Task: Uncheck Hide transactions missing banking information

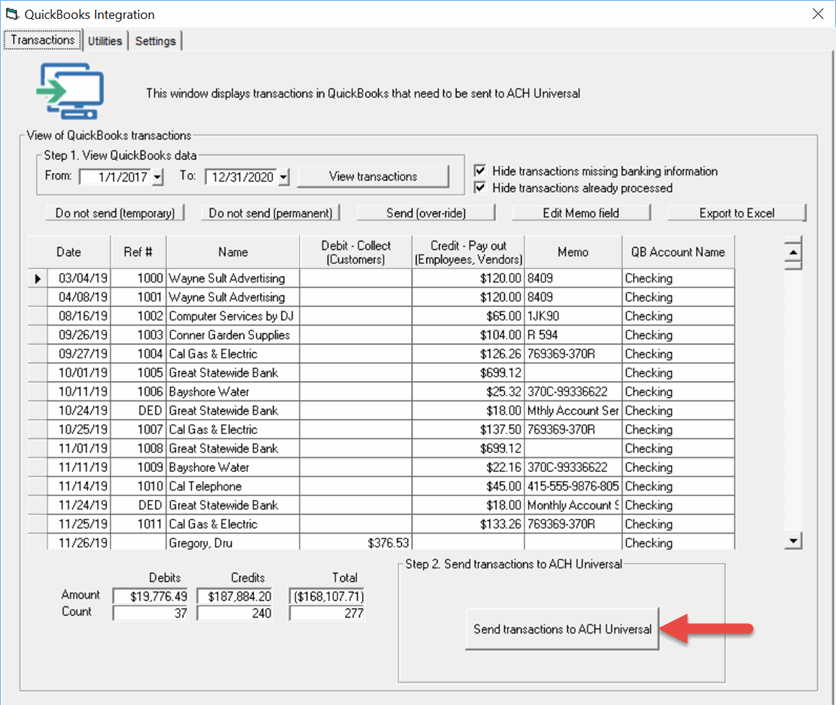Action: [x=480, y=171]
